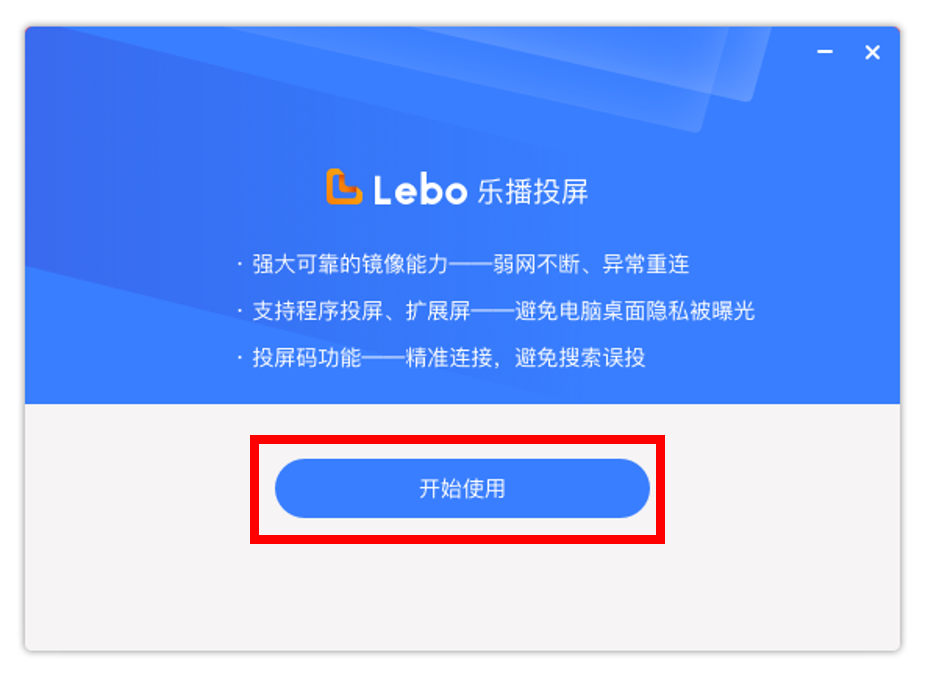Click the orange Lebo logo icon
Image resolution: width=925 pixels, height=685 pixels.
pyautogui.click(x=344, y=187)
